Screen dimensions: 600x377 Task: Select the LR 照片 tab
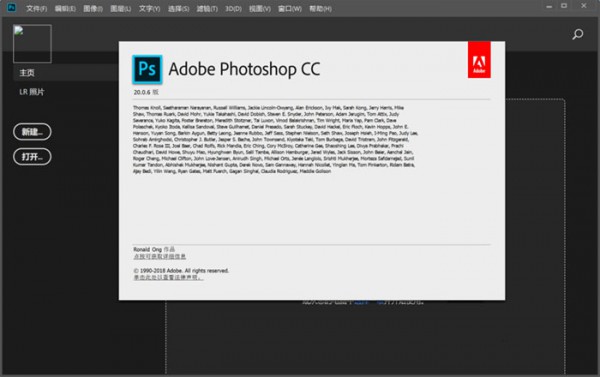click(32, 92)
